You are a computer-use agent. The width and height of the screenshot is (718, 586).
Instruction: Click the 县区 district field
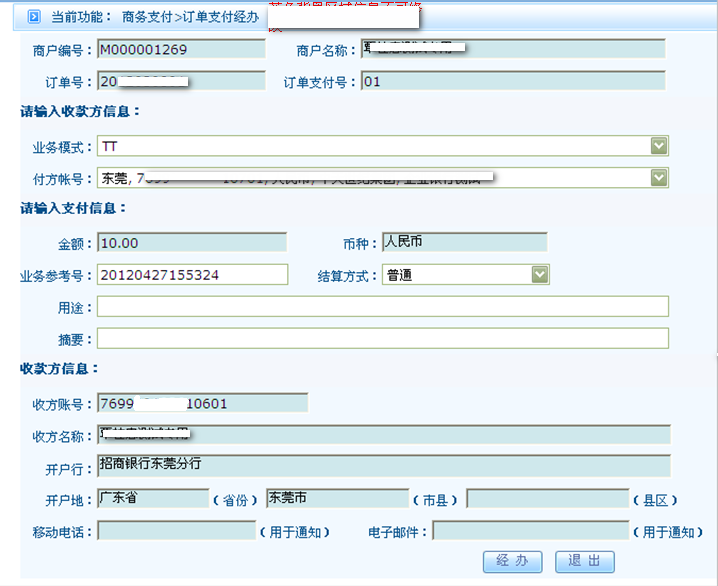(x=546, y=498)
